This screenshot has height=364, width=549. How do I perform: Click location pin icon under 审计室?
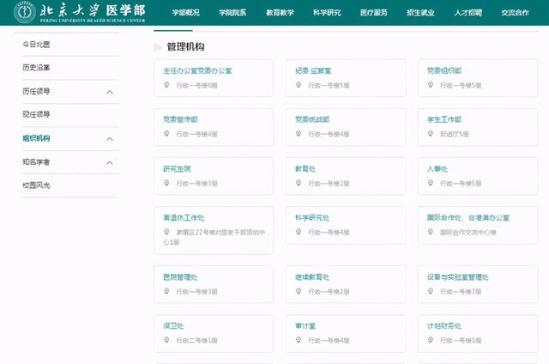coord(299,340)
